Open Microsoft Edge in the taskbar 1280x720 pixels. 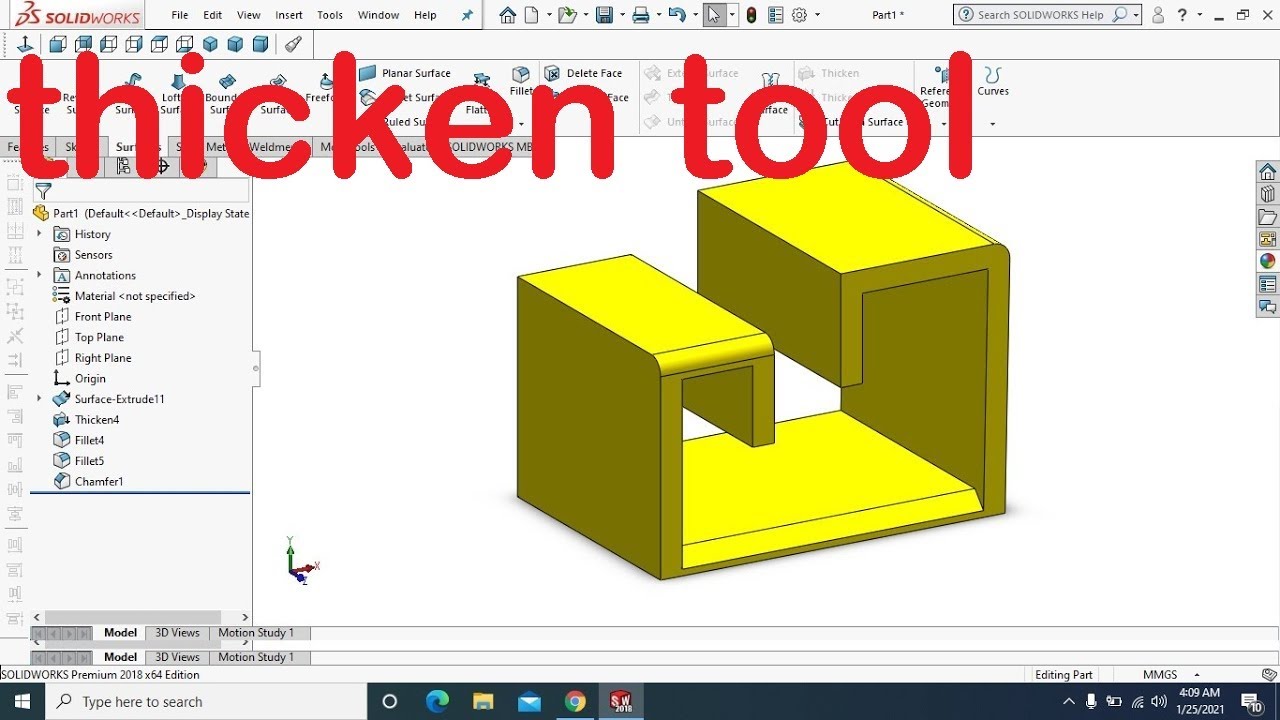[437, 702]
